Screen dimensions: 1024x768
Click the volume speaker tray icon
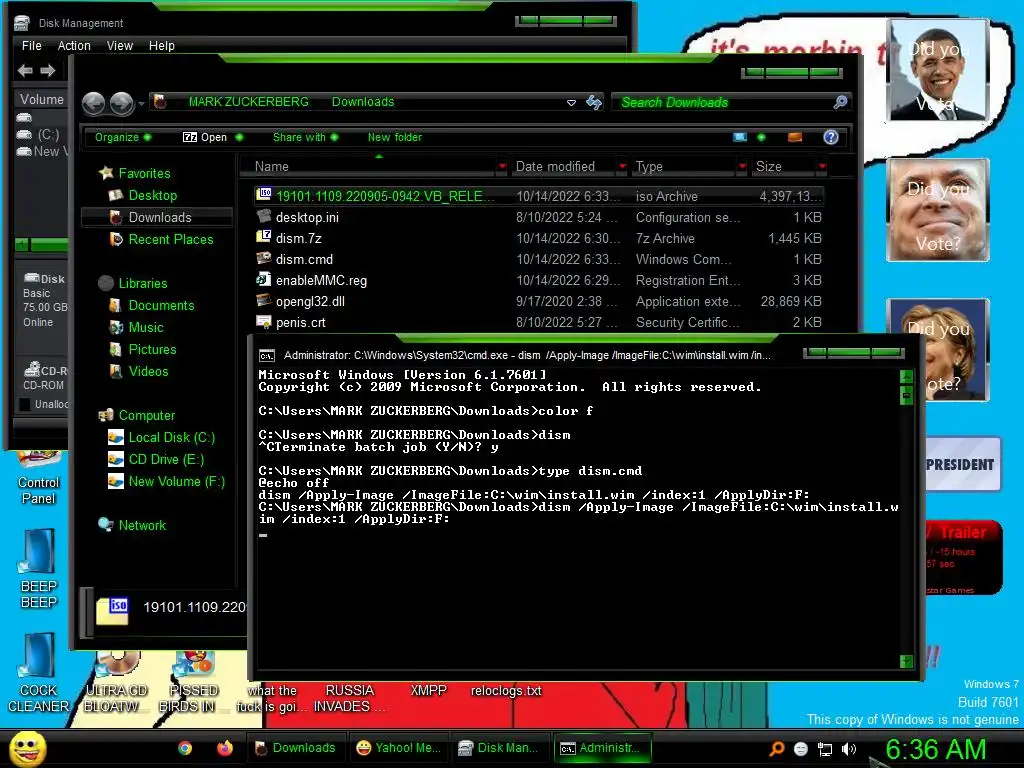click(x=849, y=749)
